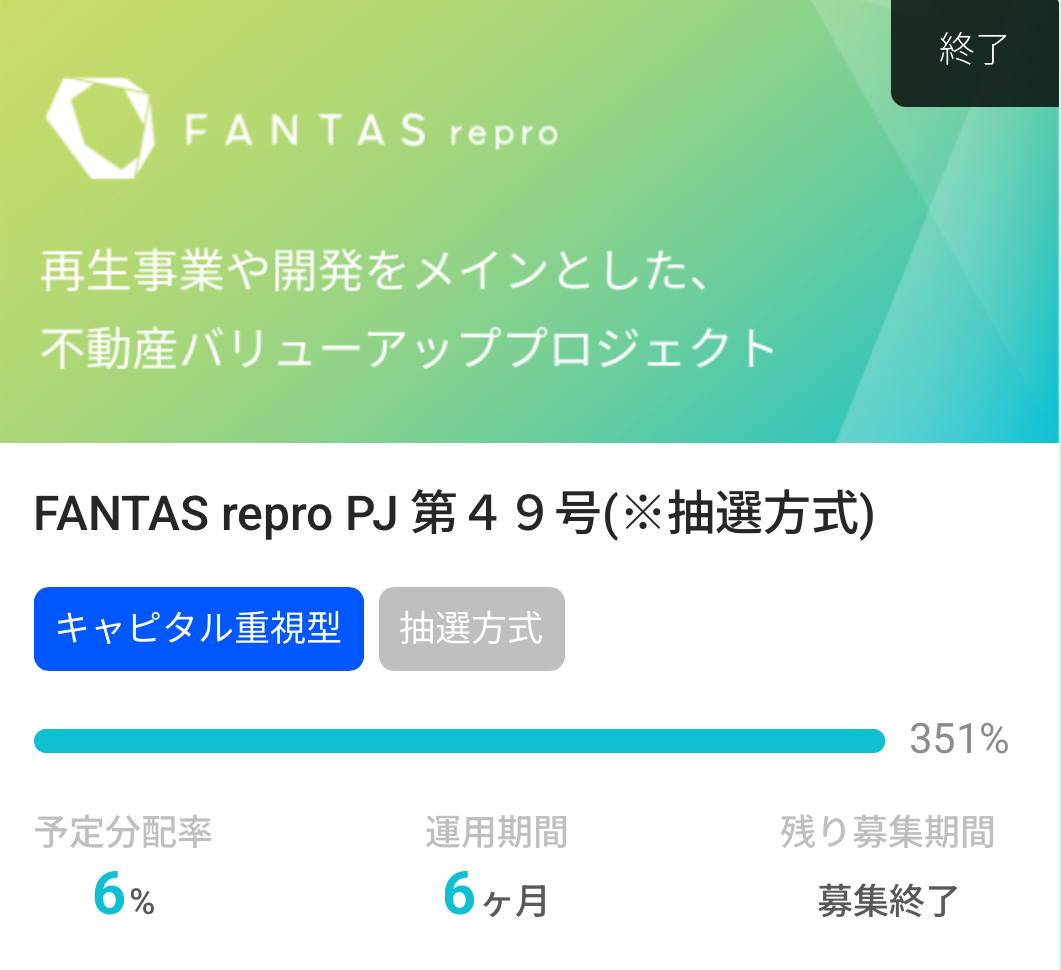This screenshot has width=1061, height=970.
Task: Select the キャピタル重視型 blue tag
Action: coord(199,628)
